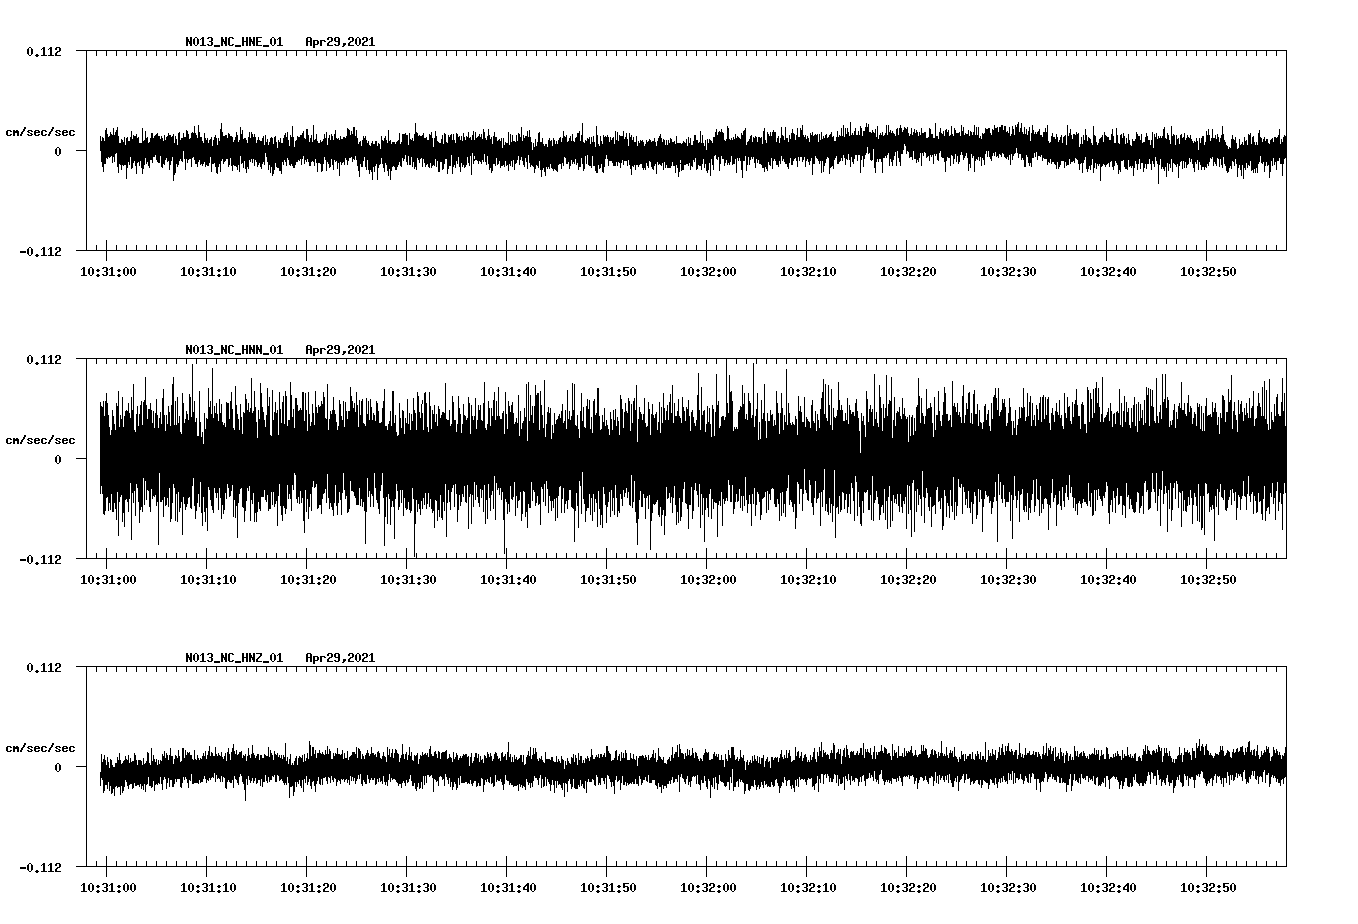The width and height of the screenshot is (1358, 924).
Task: Select the Apr29,2021 date on the top plot
Action: (341, 42)
